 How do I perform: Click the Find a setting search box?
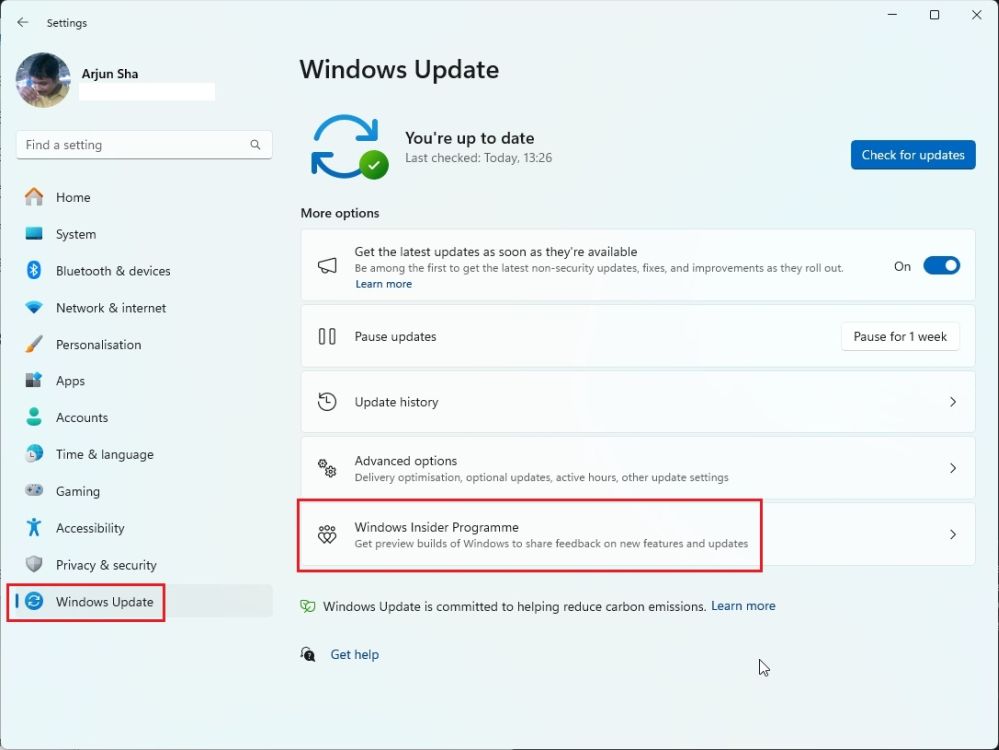(144, 145)
